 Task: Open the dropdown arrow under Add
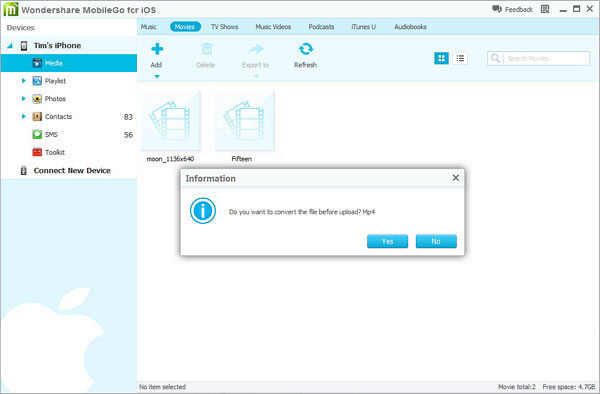(157, 77)
